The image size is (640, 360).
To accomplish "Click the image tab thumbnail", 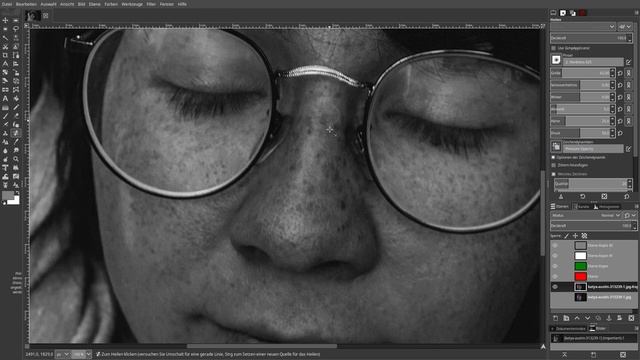I will [33, 16].
